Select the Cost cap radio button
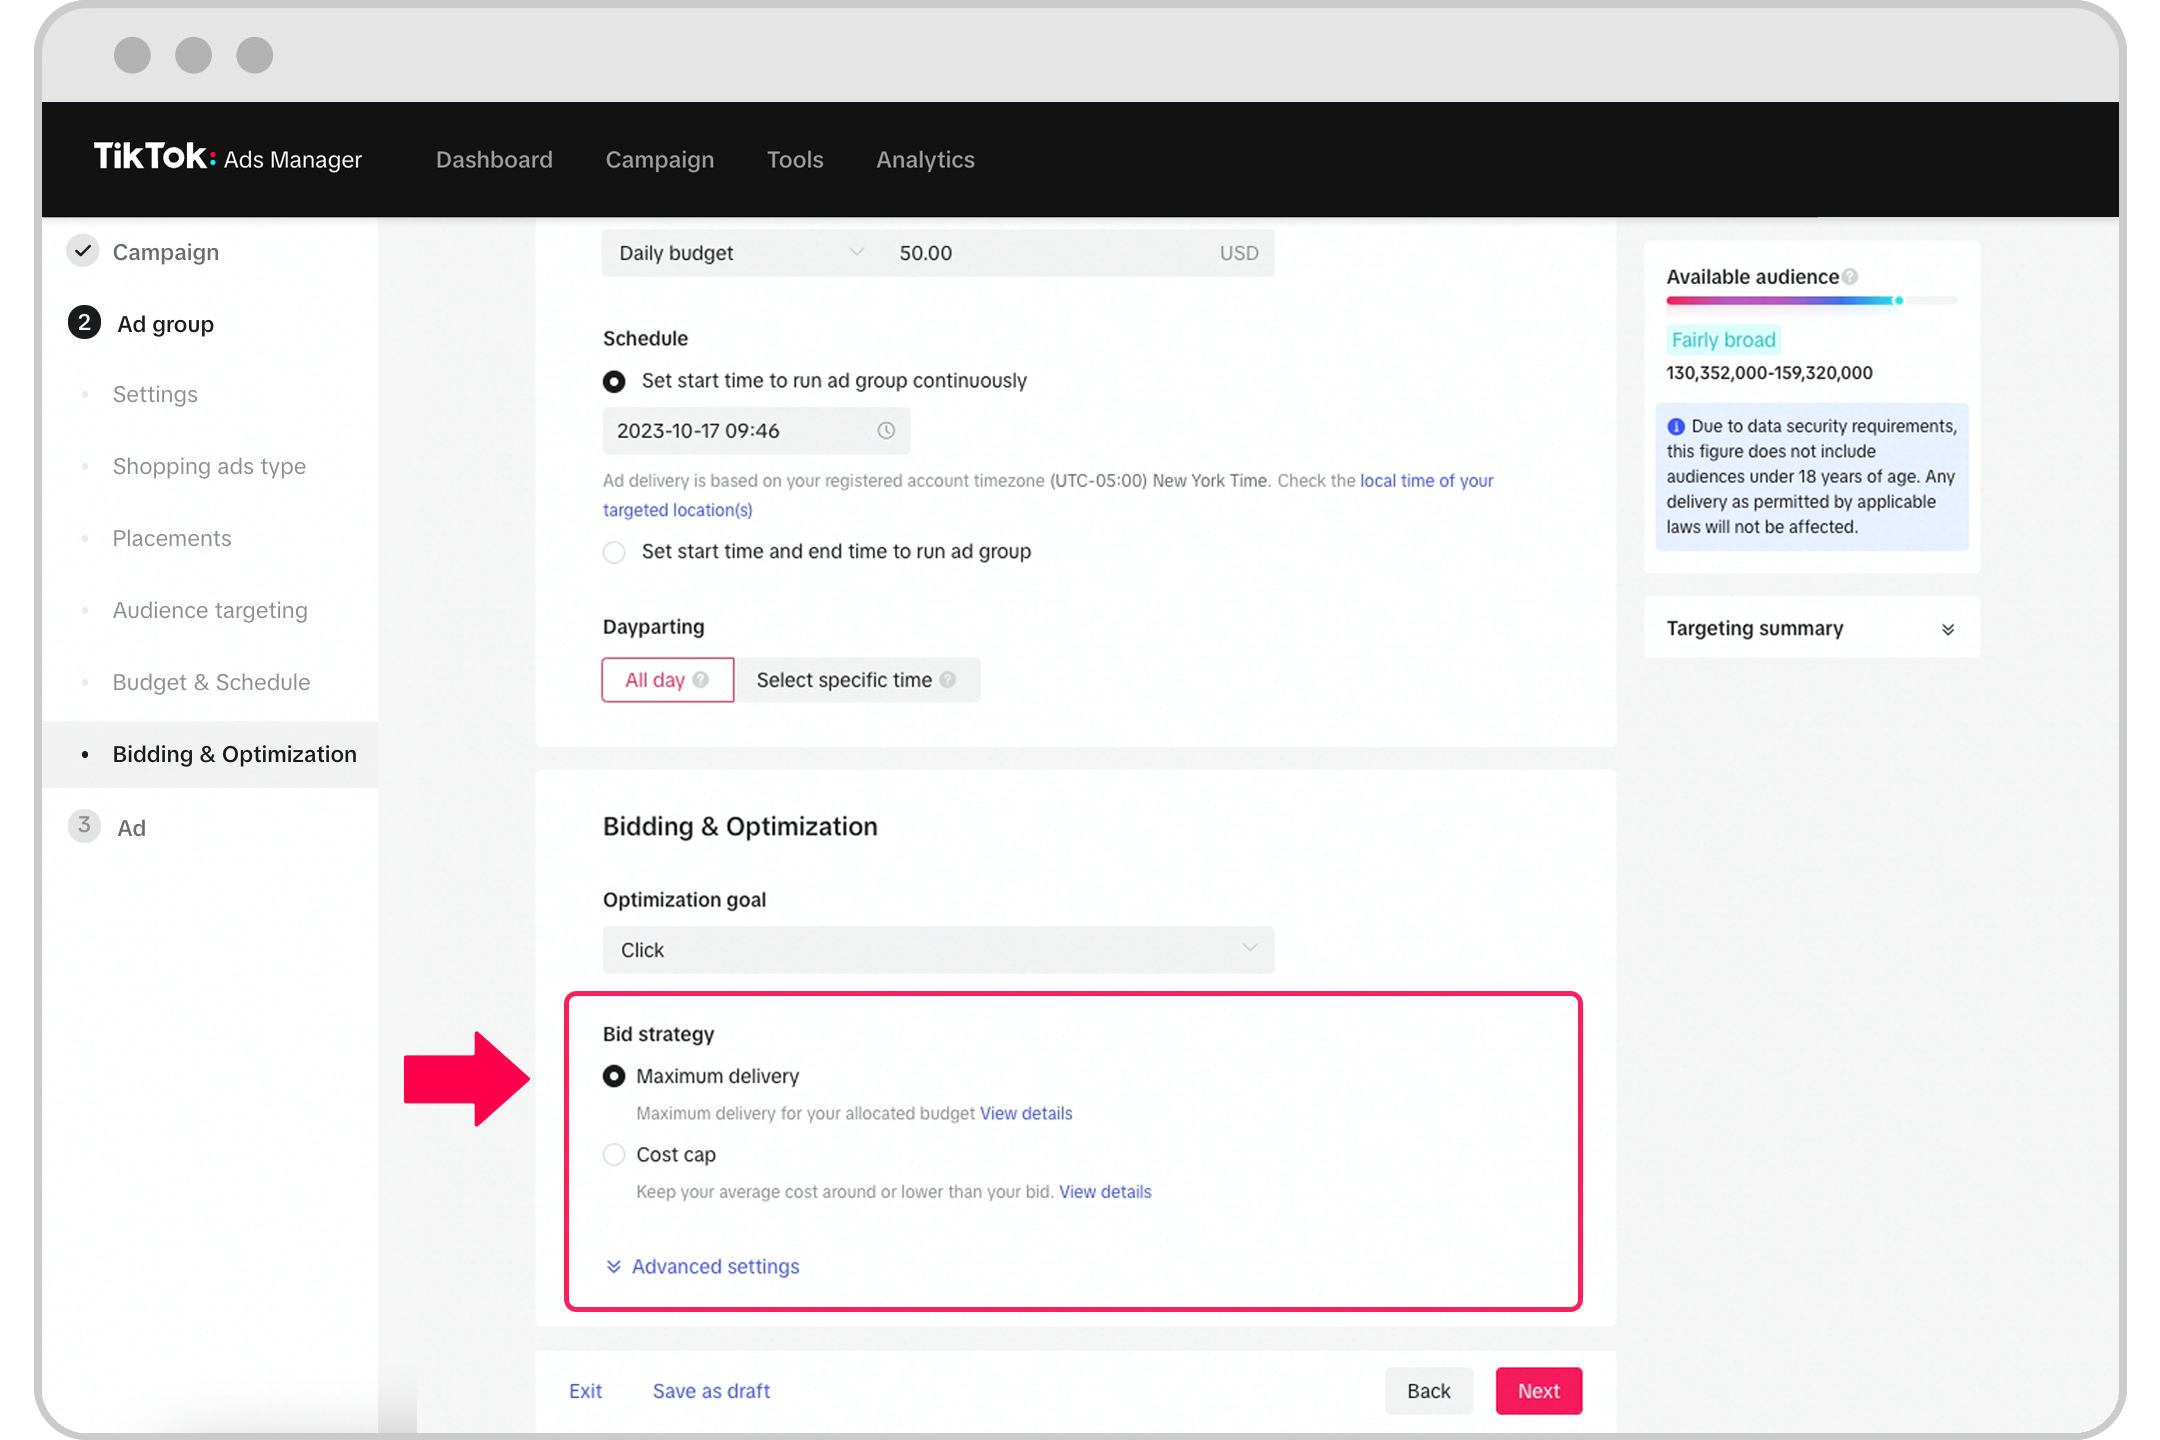 pos(614,1155)
